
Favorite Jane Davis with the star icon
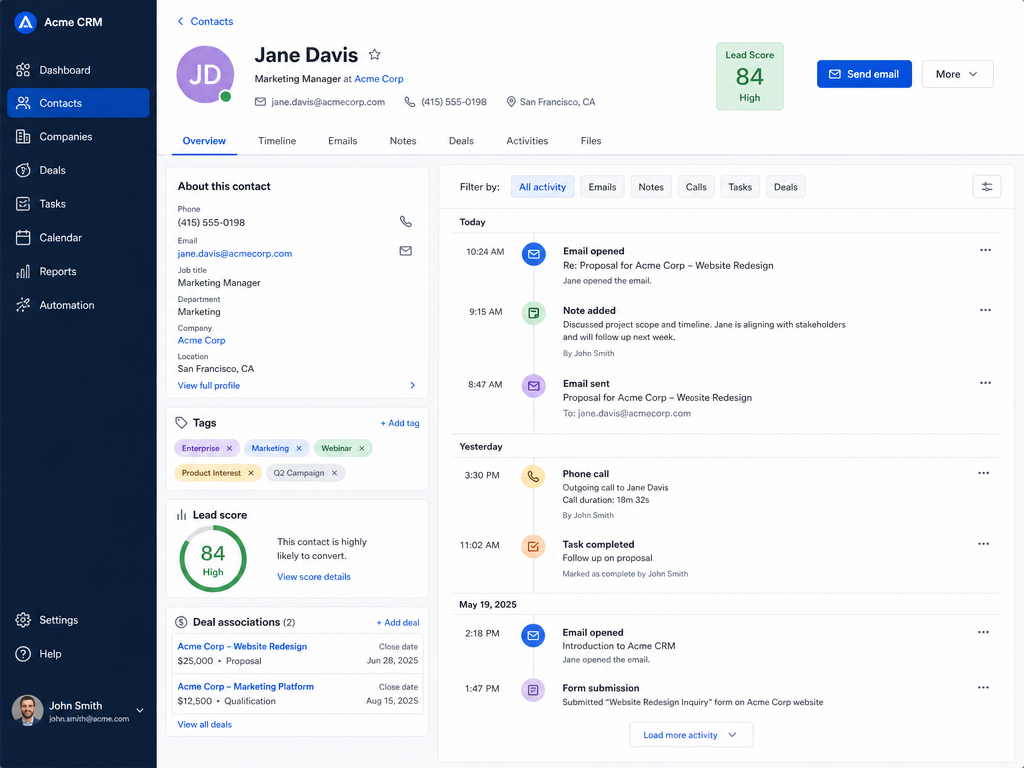[374, 54]
